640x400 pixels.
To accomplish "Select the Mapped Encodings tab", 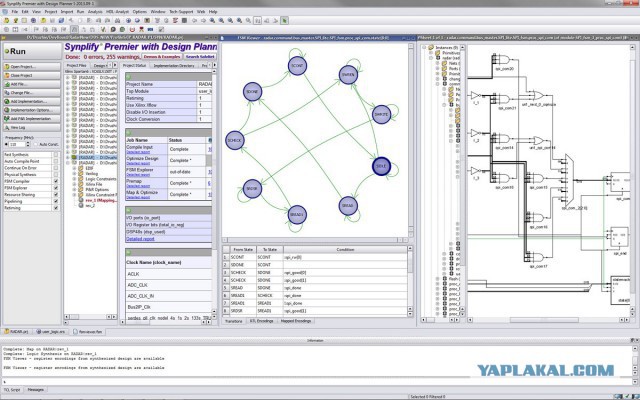I will [x=296, y=321].
